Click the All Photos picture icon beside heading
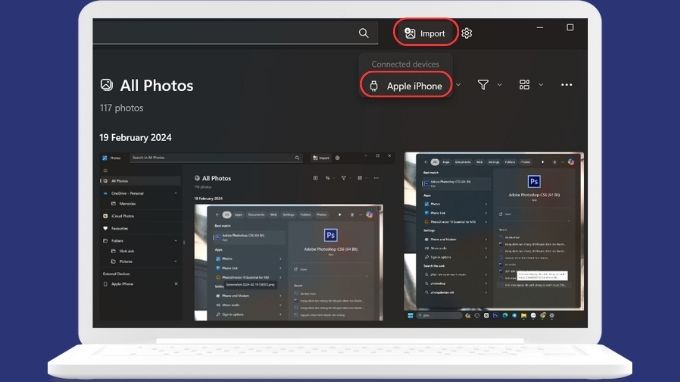Viewport: 680px width, 382px height. coord(107,85)
